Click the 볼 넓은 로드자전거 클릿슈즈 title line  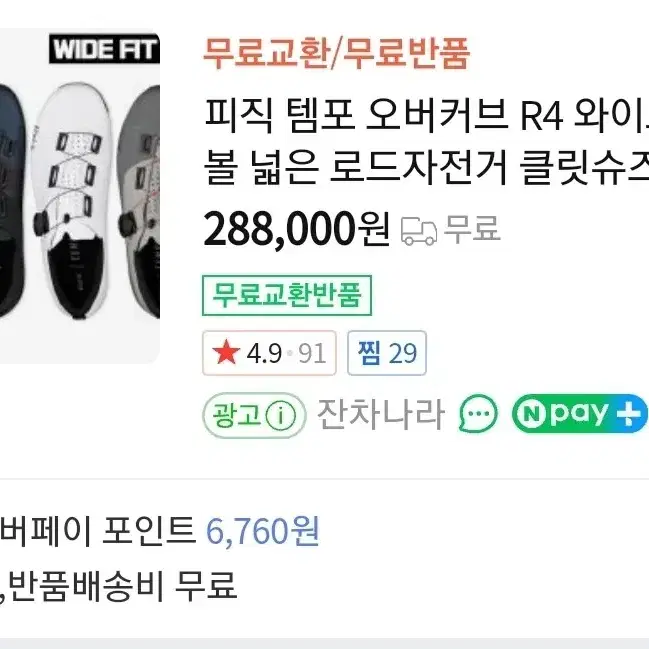426,168
